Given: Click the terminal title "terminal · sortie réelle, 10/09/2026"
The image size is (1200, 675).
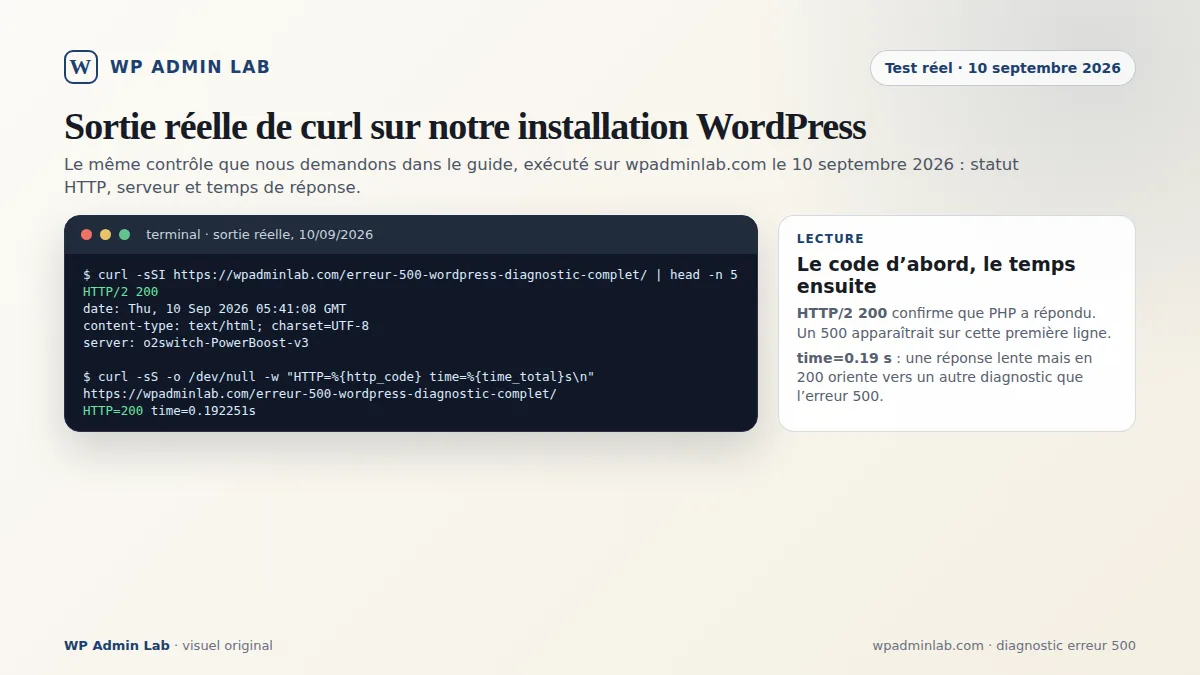Looking at the screenshot, I should pyautogui.click(x=259, y=235).
